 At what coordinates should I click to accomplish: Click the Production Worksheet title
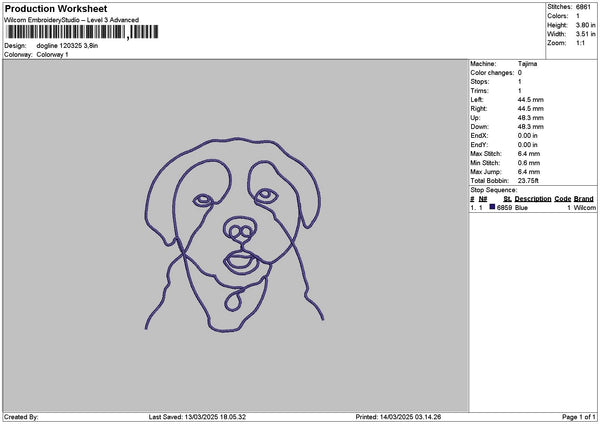point(56,8)
